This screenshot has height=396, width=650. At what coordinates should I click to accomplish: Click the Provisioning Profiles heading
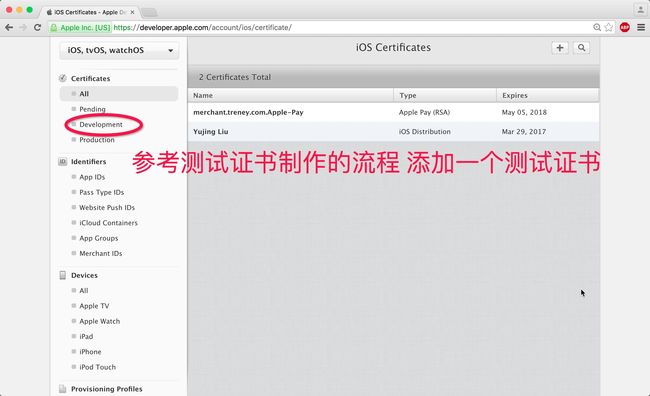coord(107,389)
